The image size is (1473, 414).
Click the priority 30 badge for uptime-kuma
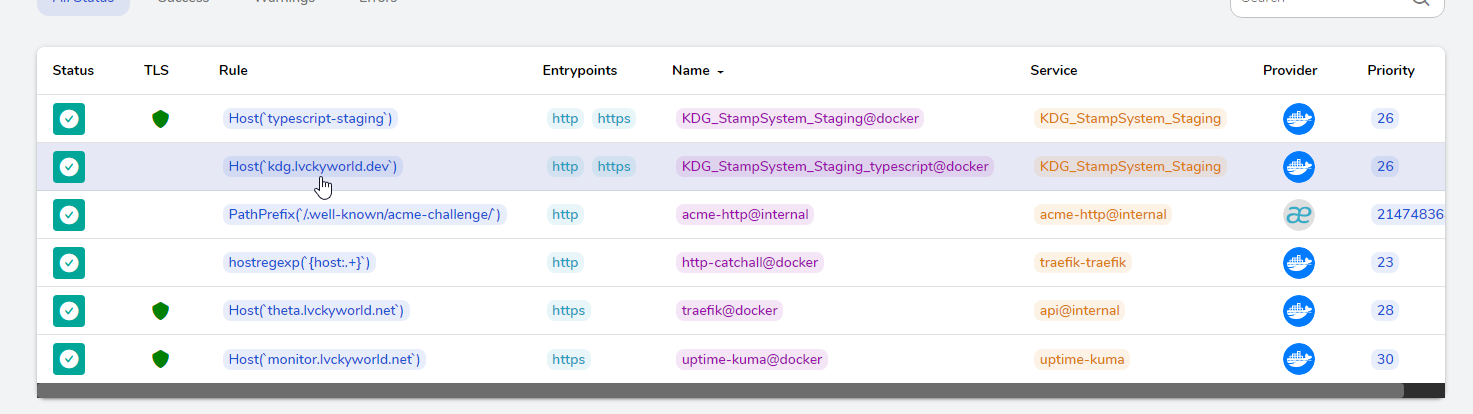(x=1385, y=359)
